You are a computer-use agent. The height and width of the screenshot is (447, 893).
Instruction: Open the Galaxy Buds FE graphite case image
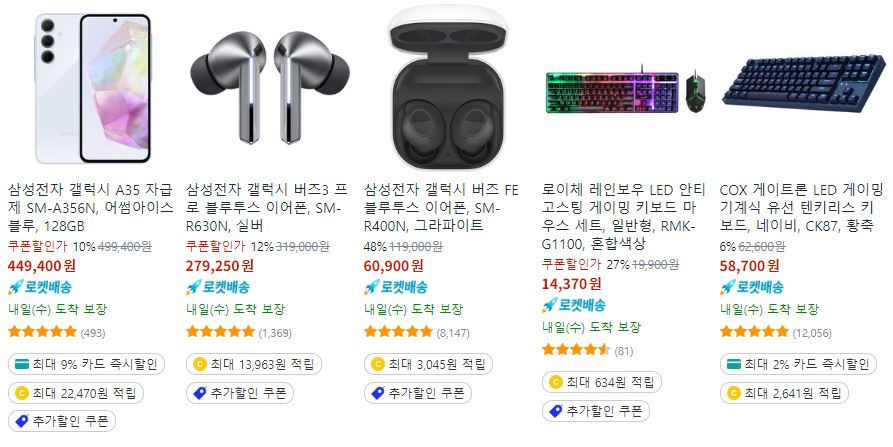point(448,87)
